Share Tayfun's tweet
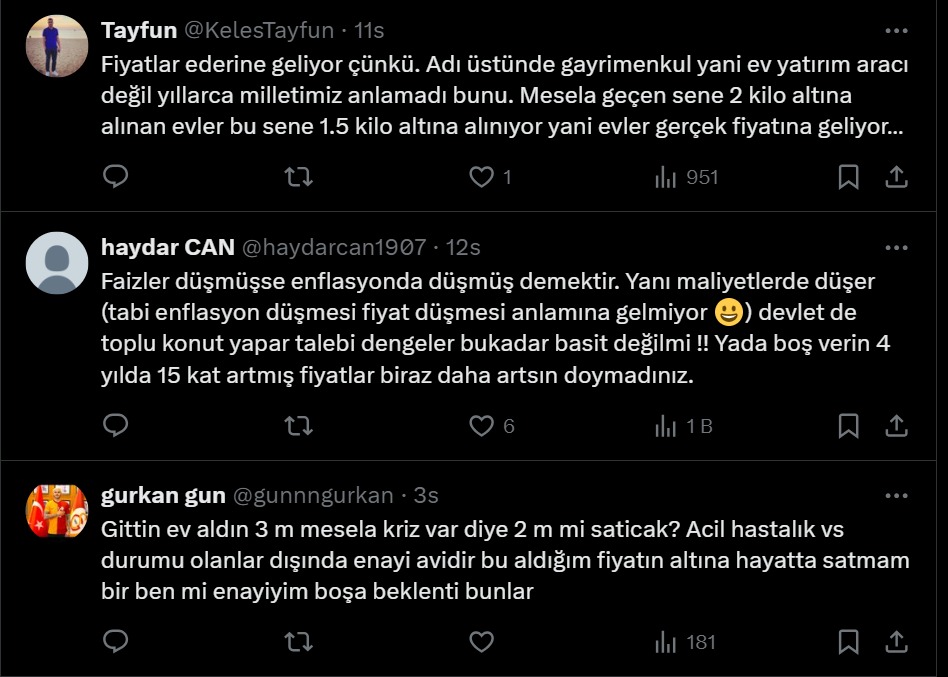Screen dimensions: 948x677 [x=897, y=177]
